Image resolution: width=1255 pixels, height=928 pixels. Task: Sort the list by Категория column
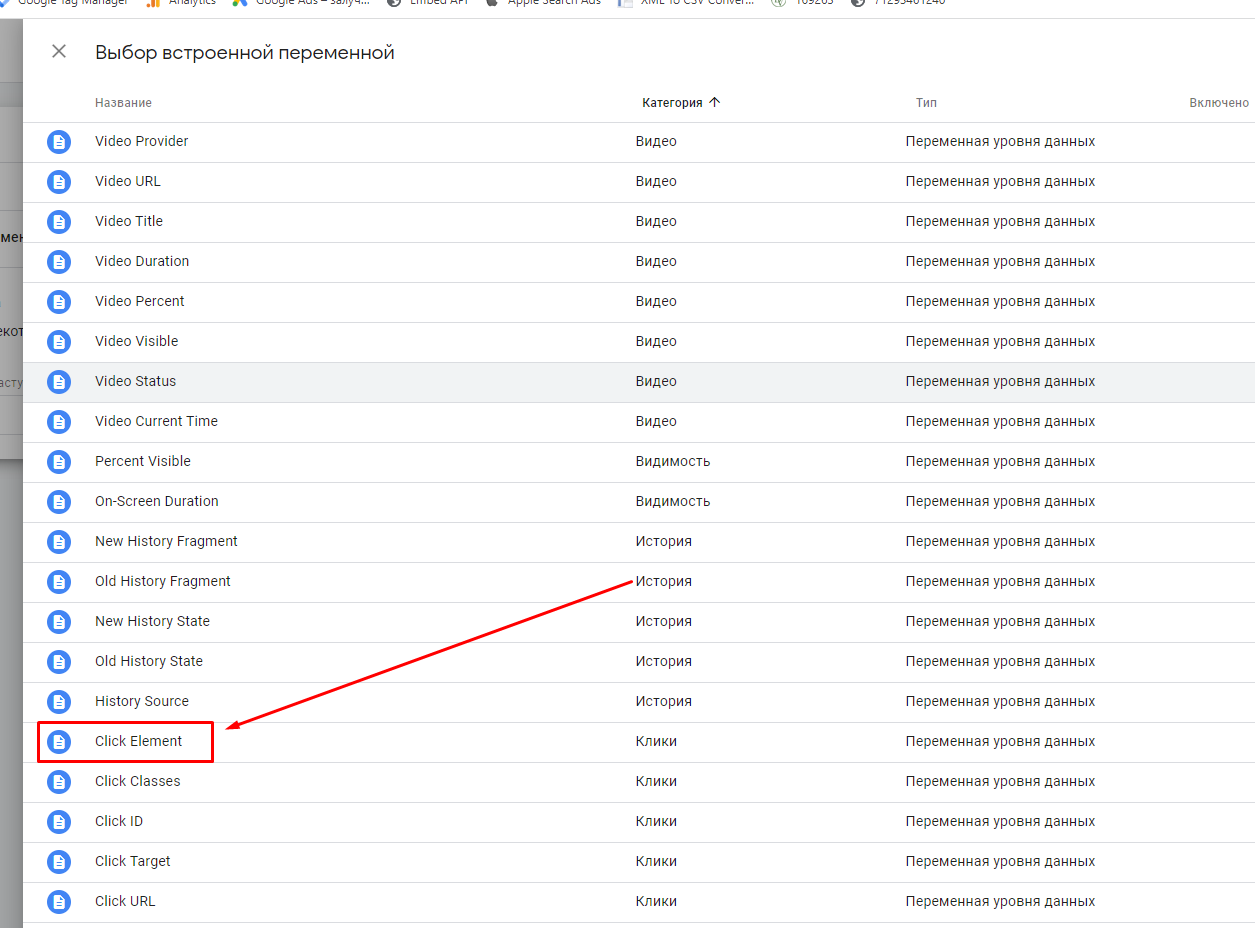(671, 103)
